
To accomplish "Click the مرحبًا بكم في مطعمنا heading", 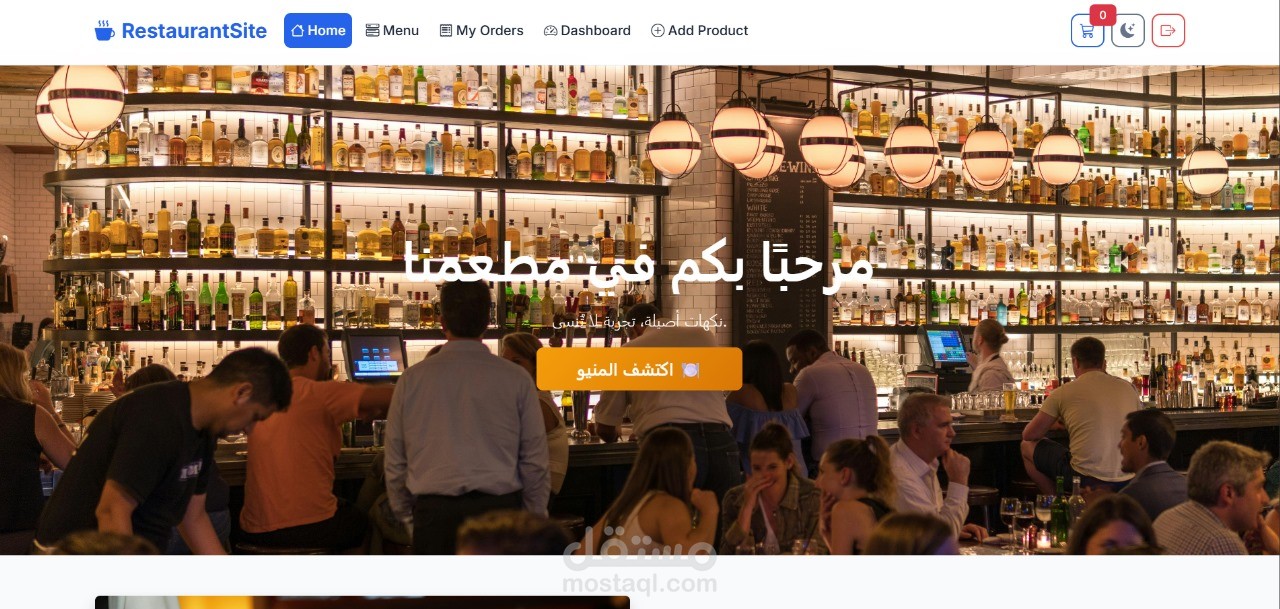I will tap(640, 264).
